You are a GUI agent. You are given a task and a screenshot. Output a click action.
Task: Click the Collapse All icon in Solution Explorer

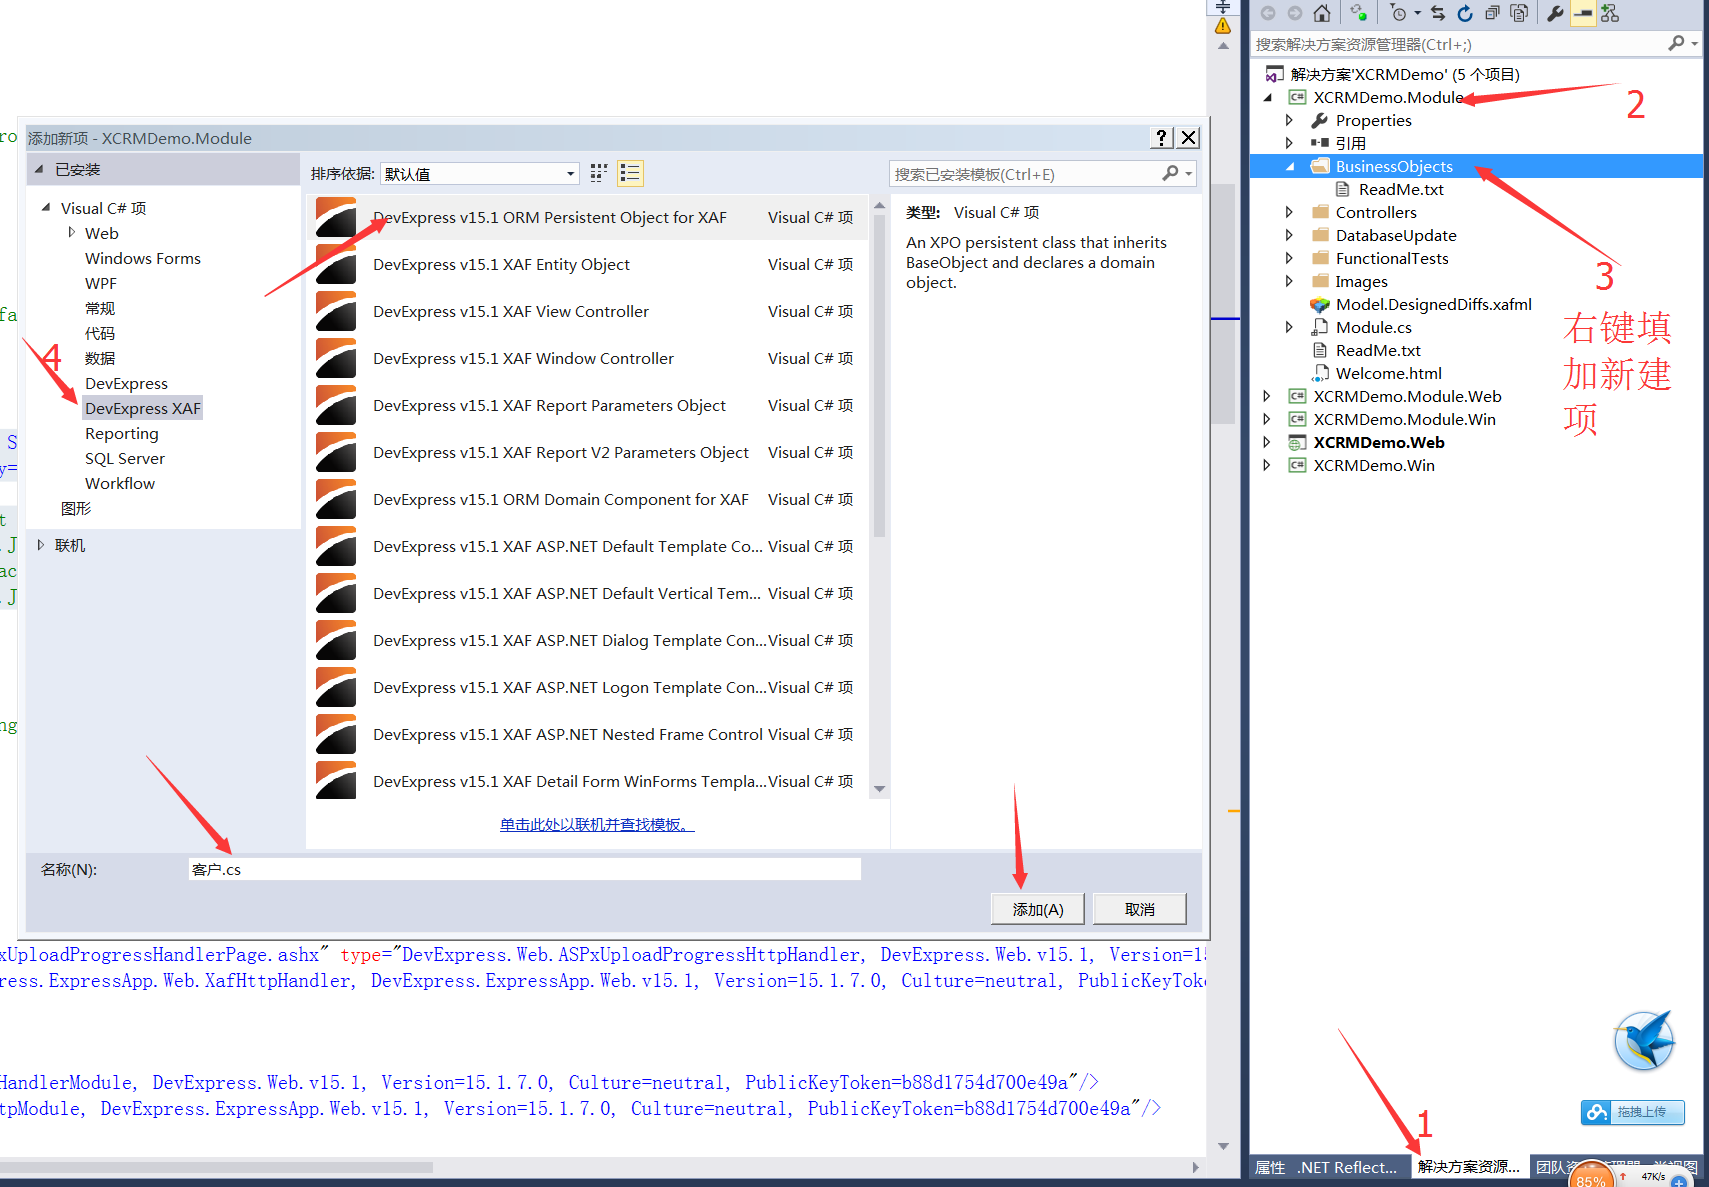pos(1492,13)
